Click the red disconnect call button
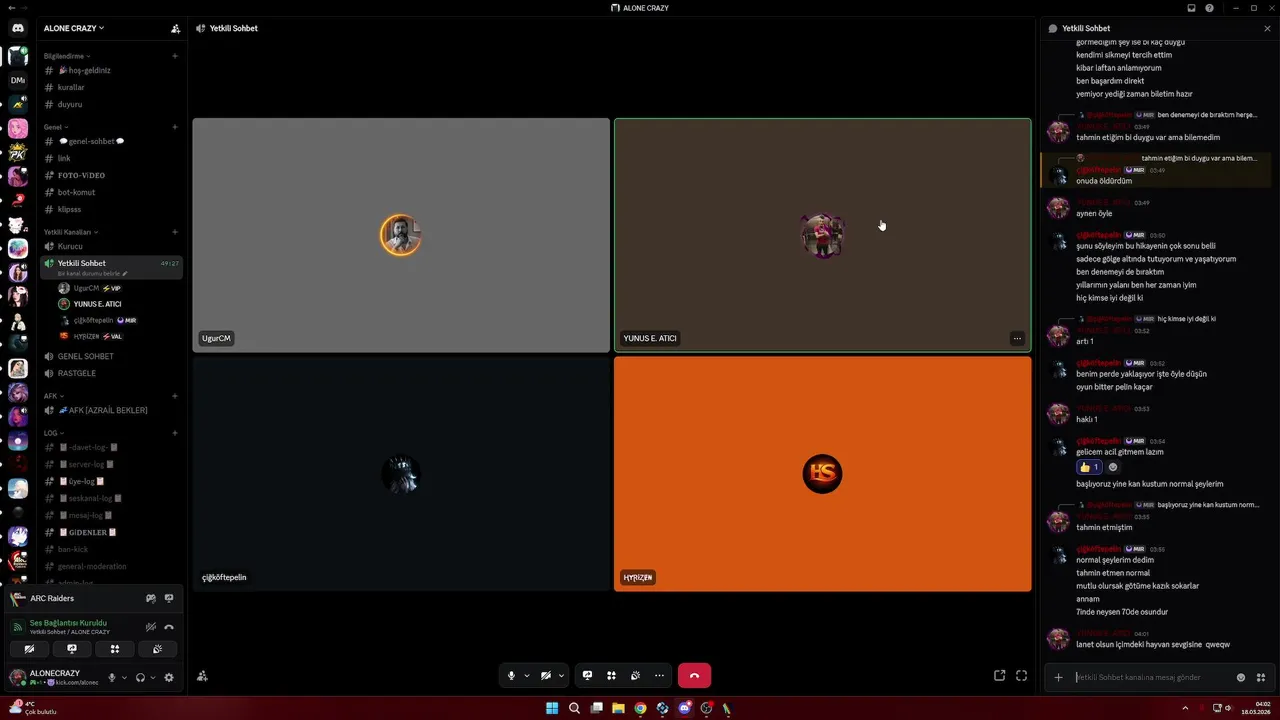1280x720 pixels. pyautogui.click(x=694, y=676)
